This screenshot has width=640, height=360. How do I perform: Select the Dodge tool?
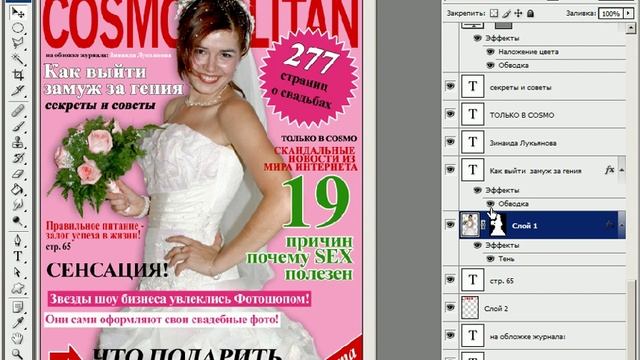pos(18,221)
